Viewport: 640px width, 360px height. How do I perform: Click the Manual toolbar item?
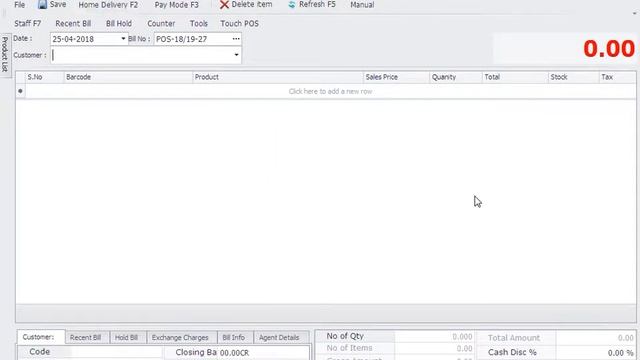[362, 5]
